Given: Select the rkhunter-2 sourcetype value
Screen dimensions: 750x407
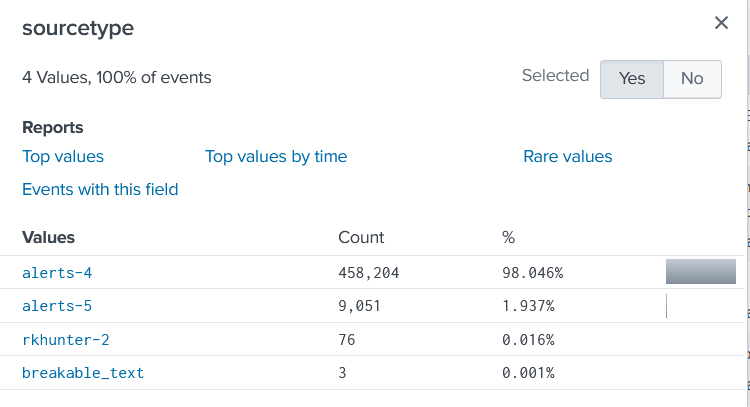Looking at the screenshot, I should (65, 340).
